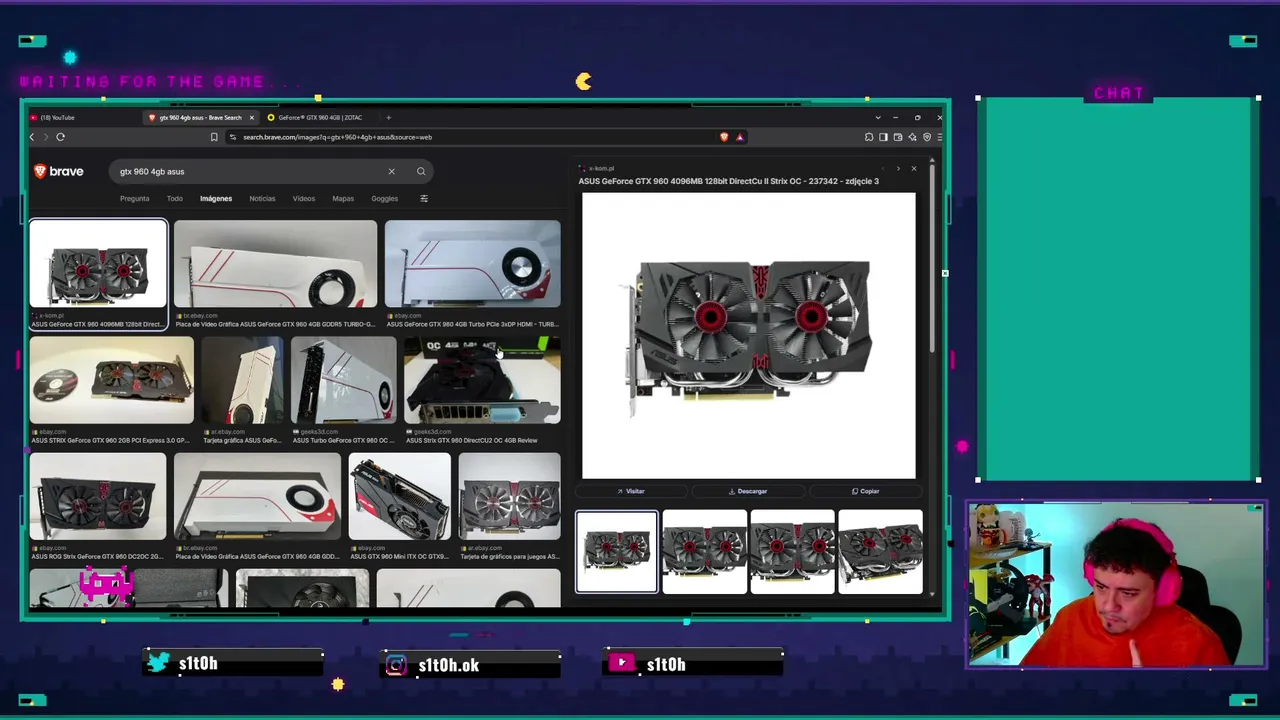Open Brave Shields lion icon in address bar
Image resolution: width=1280 pixels, height=720 pixels.
(x=724, y=137)
